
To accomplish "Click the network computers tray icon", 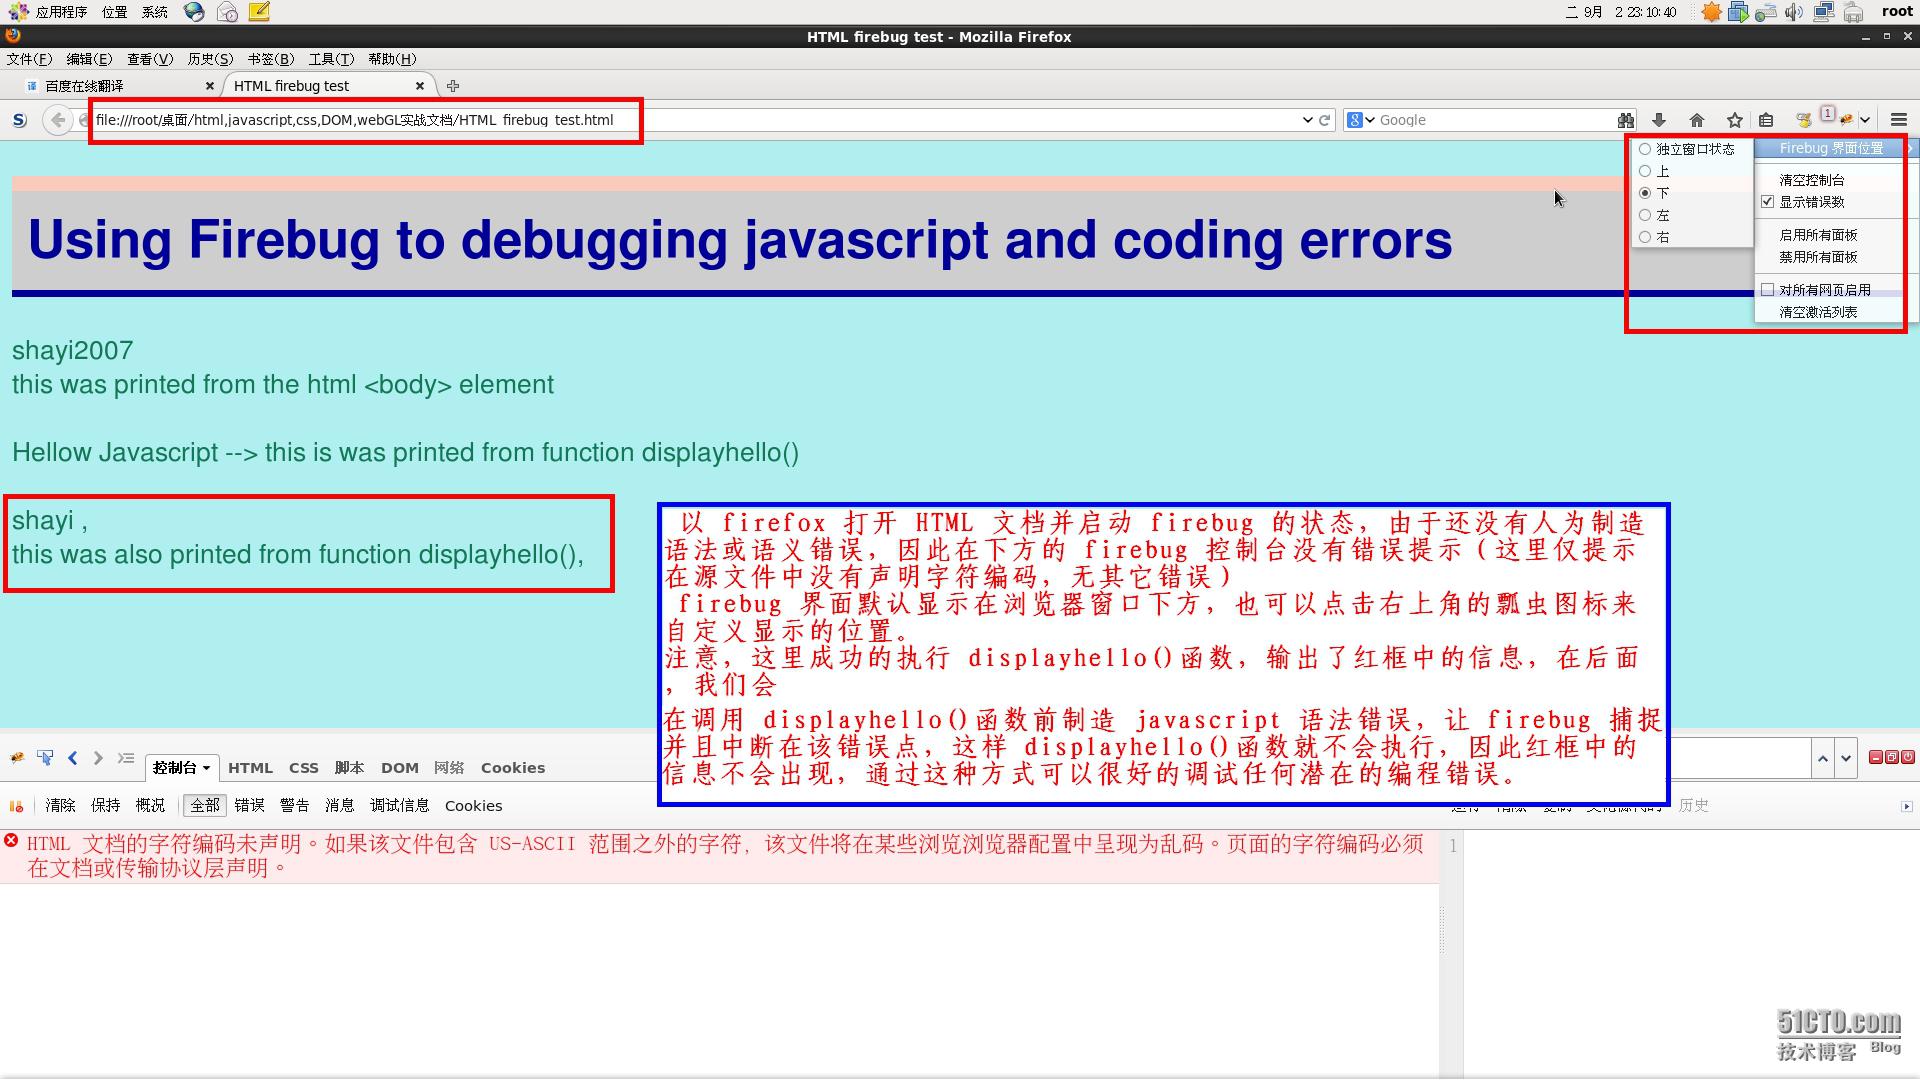I will point(1824,12).
